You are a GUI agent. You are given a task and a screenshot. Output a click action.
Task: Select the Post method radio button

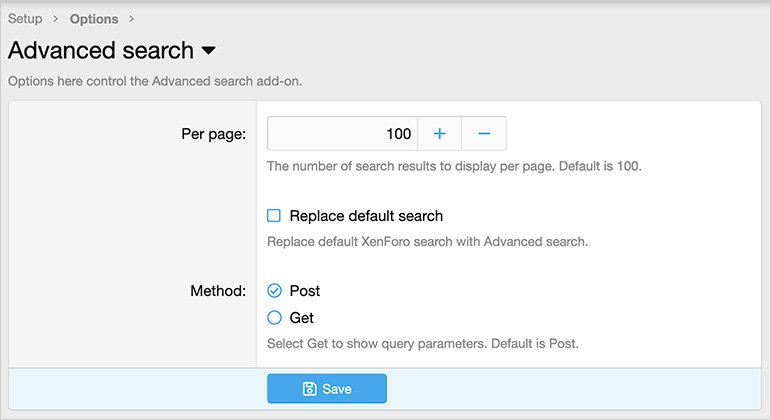coord(274,291)
